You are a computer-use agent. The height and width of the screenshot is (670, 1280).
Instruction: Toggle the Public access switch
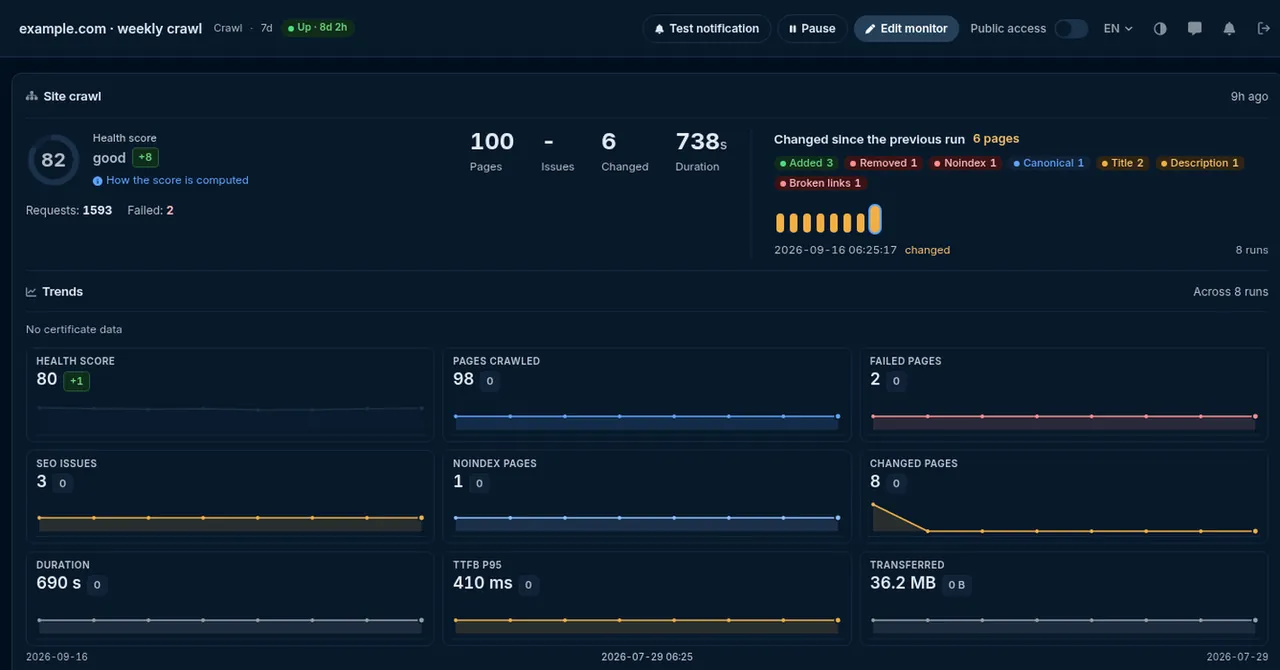(1071, 29)
